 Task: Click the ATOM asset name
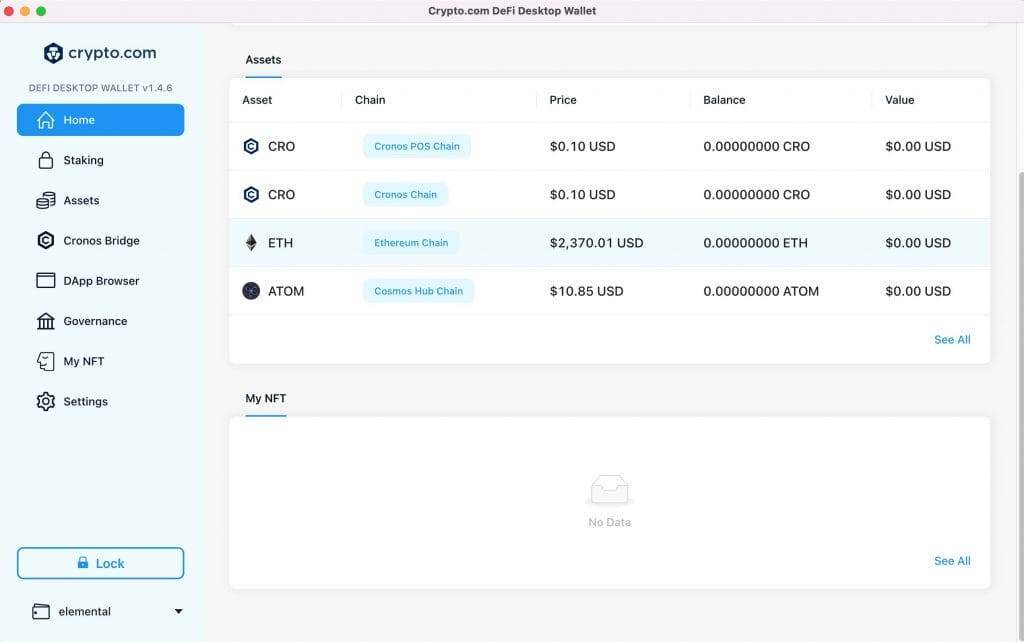[286, 291]
